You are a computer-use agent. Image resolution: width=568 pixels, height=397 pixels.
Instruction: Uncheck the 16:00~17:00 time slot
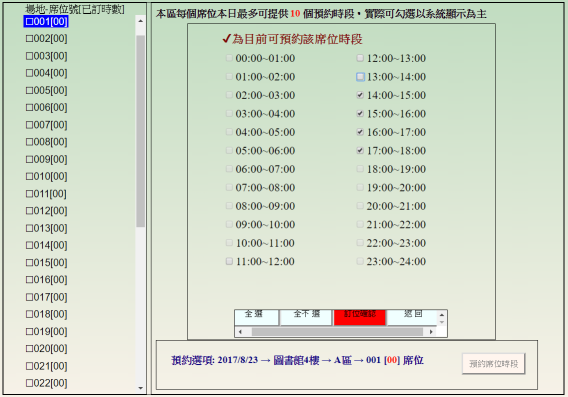[360, 132]
